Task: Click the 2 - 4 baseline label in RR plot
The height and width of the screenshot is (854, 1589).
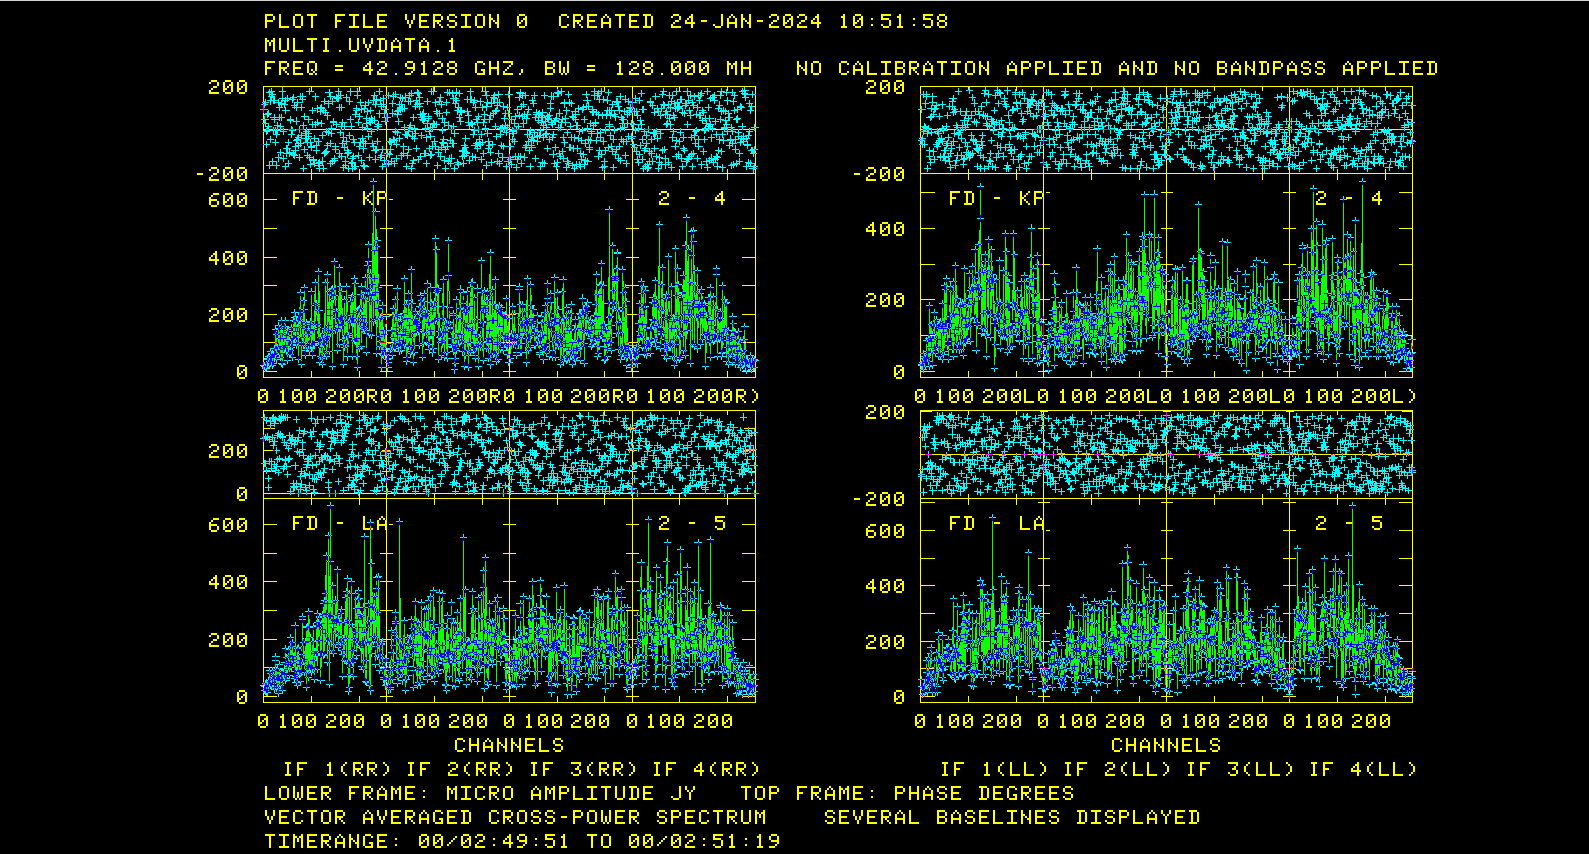Action: 691,199
